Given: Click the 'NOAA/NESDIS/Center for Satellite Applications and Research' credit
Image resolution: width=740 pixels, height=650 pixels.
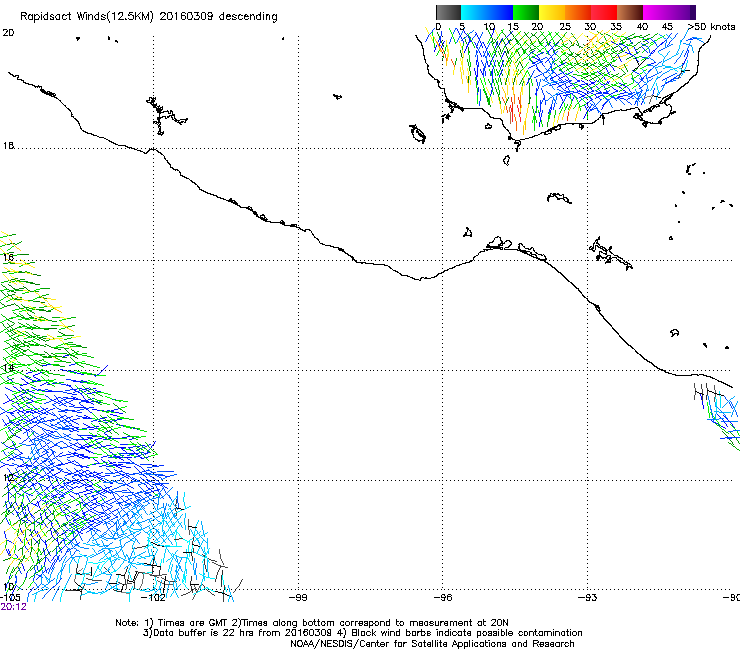Looking at the screenshot, I should (432, 644).
